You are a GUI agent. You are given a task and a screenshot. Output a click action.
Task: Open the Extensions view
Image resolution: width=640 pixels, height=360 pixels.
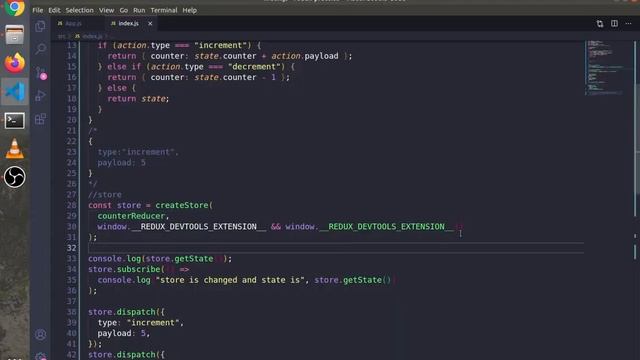(40, 119)
